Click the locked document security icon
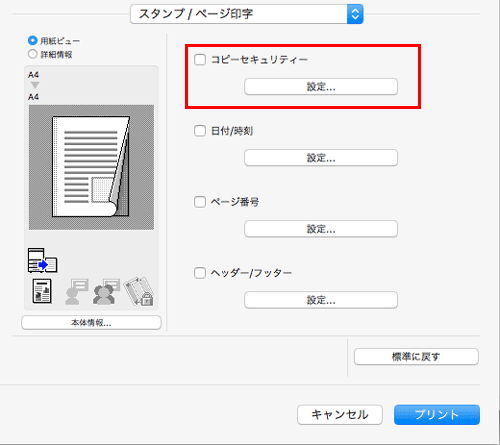500x445 pixels. point(139,291)
